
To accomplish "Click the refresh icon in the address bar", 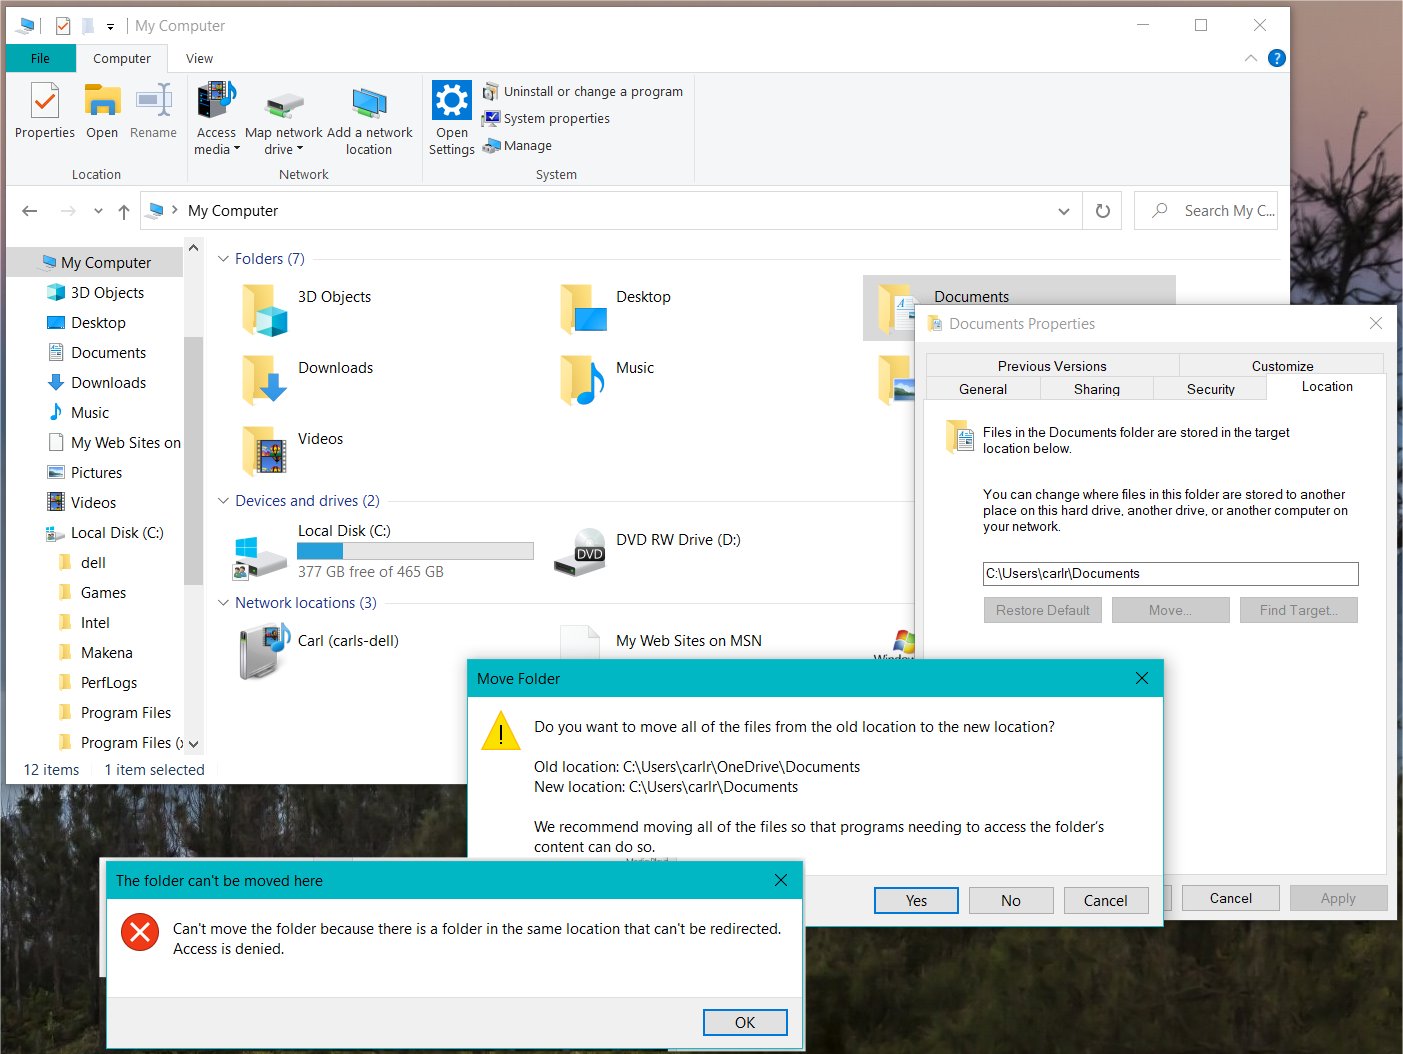I will click(x=1102, y=210).
